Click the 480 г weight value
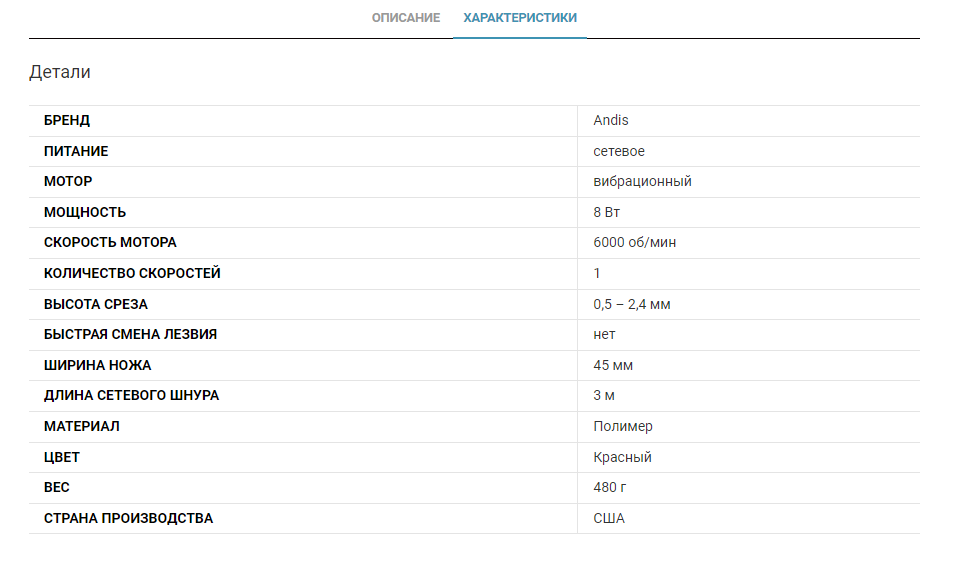Viewport: 966px width, 584px height. 610,487
